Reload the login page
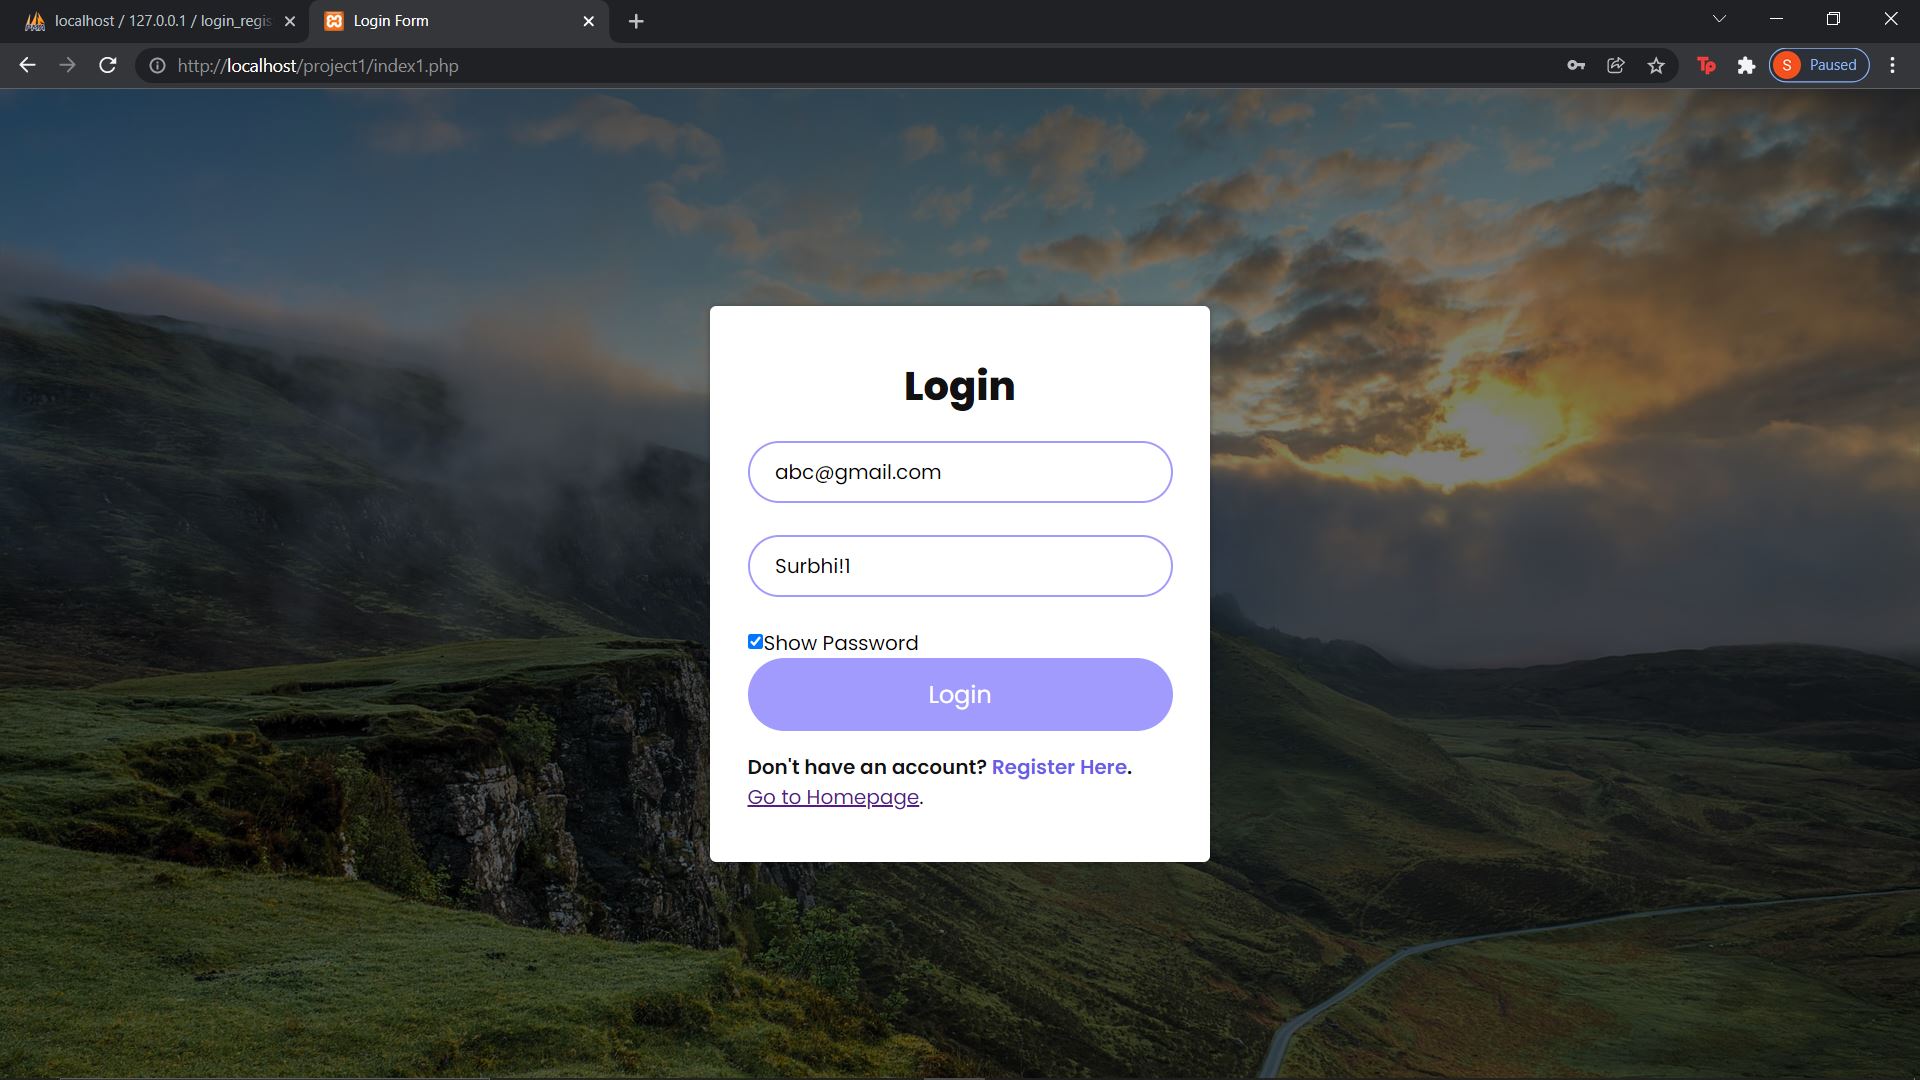 [106, 65]
